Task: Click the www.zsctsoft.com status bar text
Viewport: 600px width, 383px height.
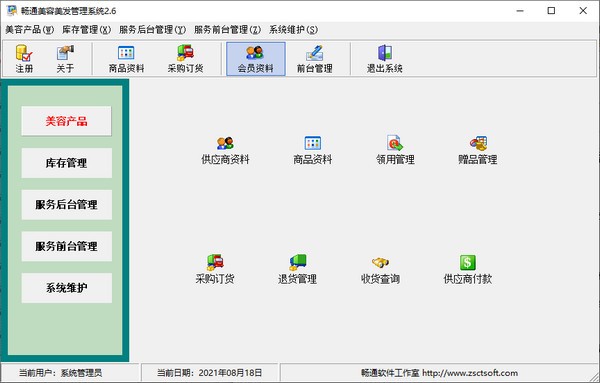Action: 470,373
